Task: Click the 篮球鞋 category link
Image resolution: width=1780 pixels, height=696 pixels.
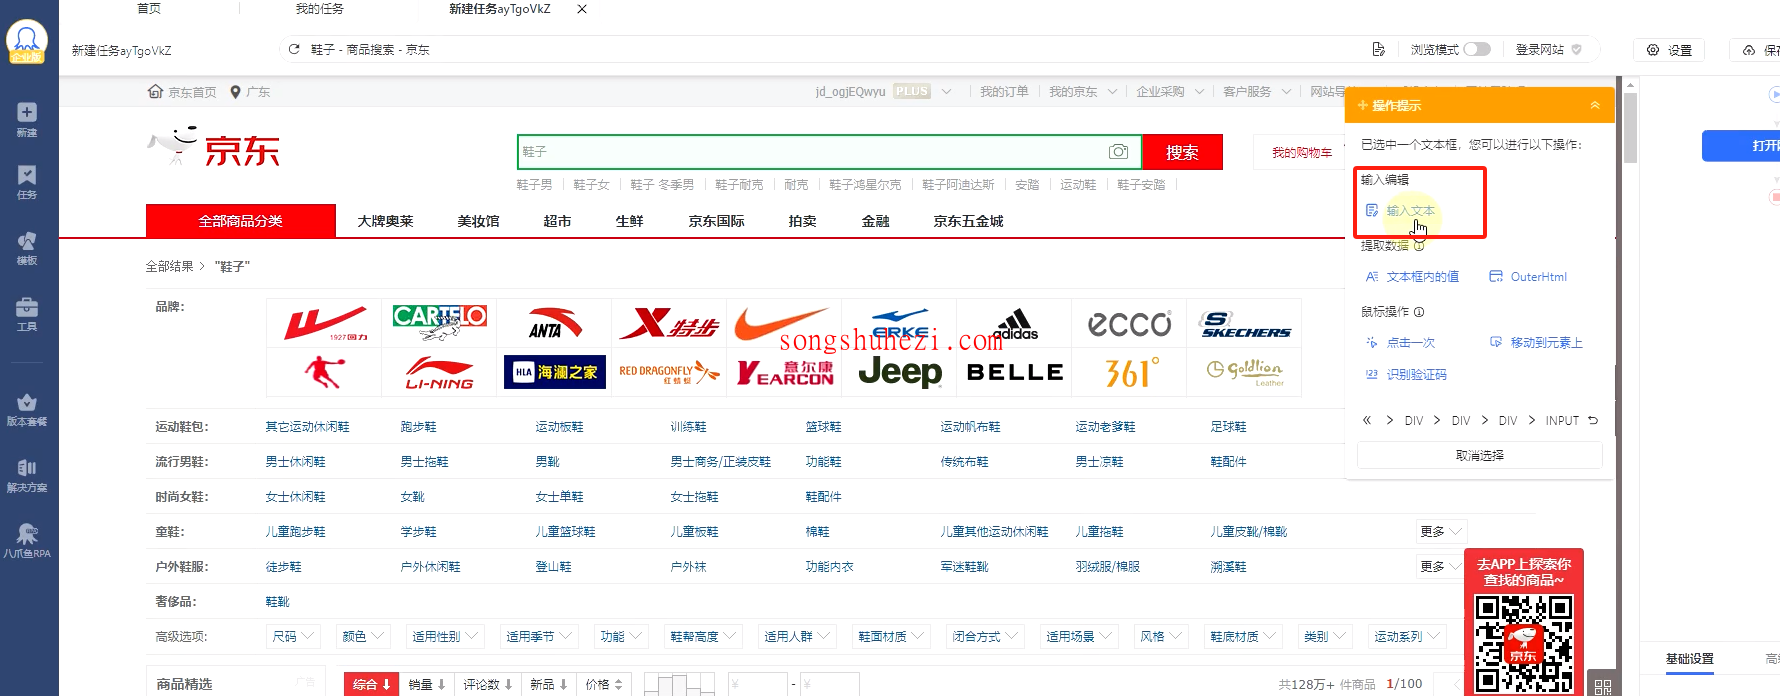Action: 823,427
